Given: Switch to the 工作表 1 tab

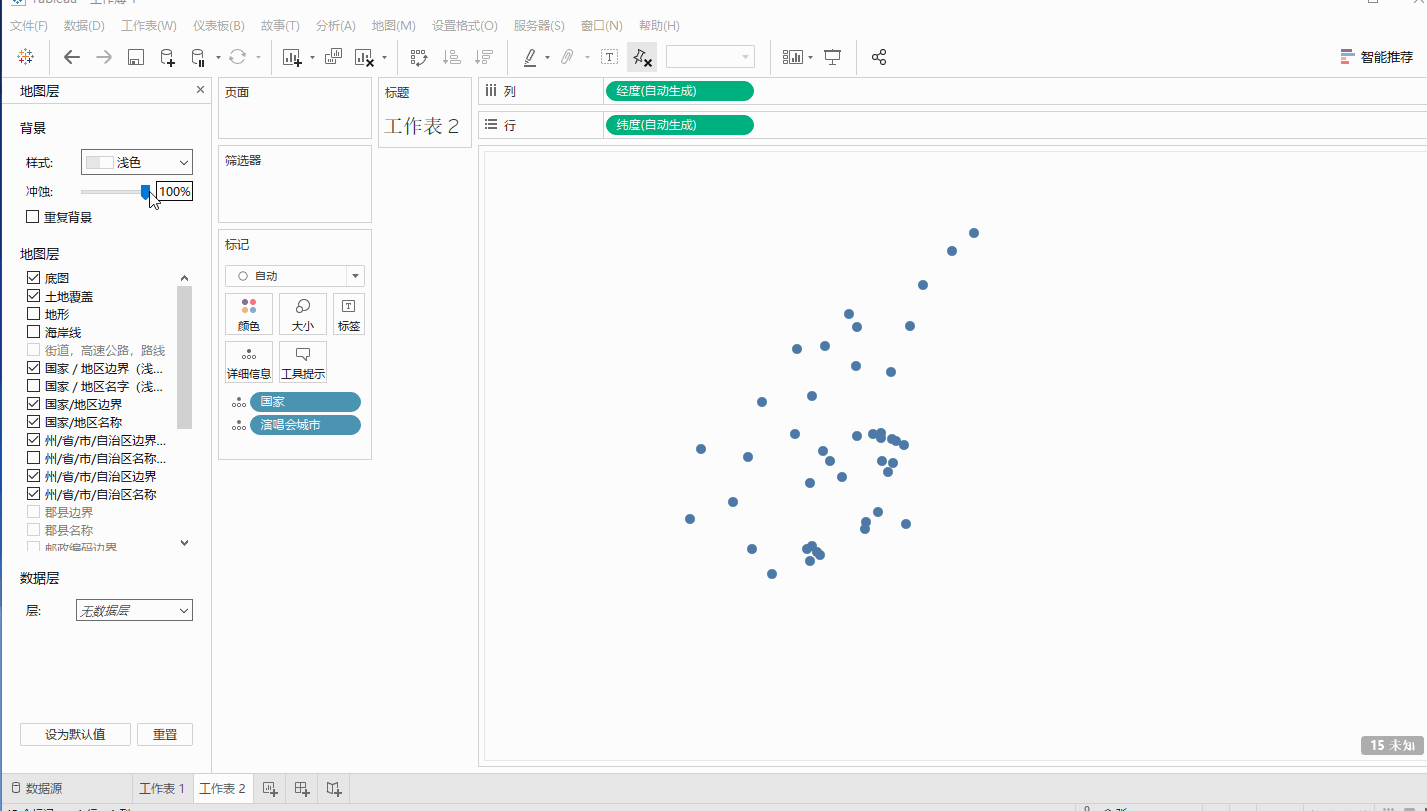Looking at the screenshot, I should click(162, 789).
